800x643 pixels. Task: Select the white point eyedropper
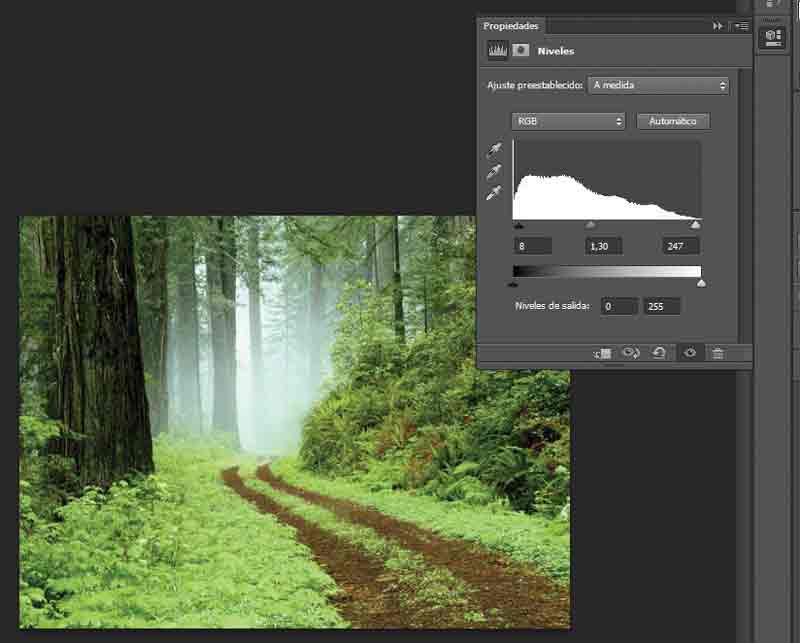coord(494,193)
